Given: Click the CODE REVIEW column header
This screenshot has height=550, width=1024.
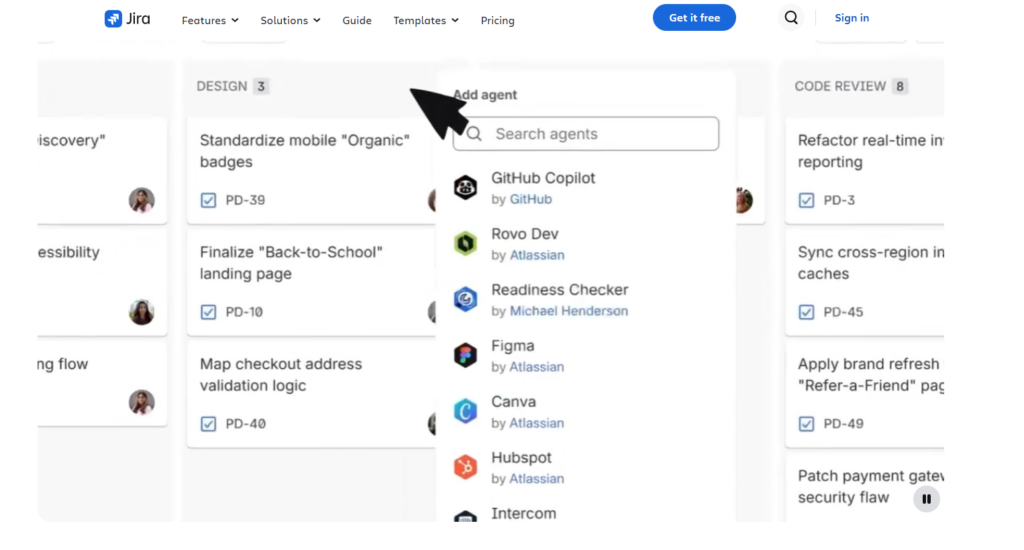Looking at the screenshot, I should [x=840, y=86].
